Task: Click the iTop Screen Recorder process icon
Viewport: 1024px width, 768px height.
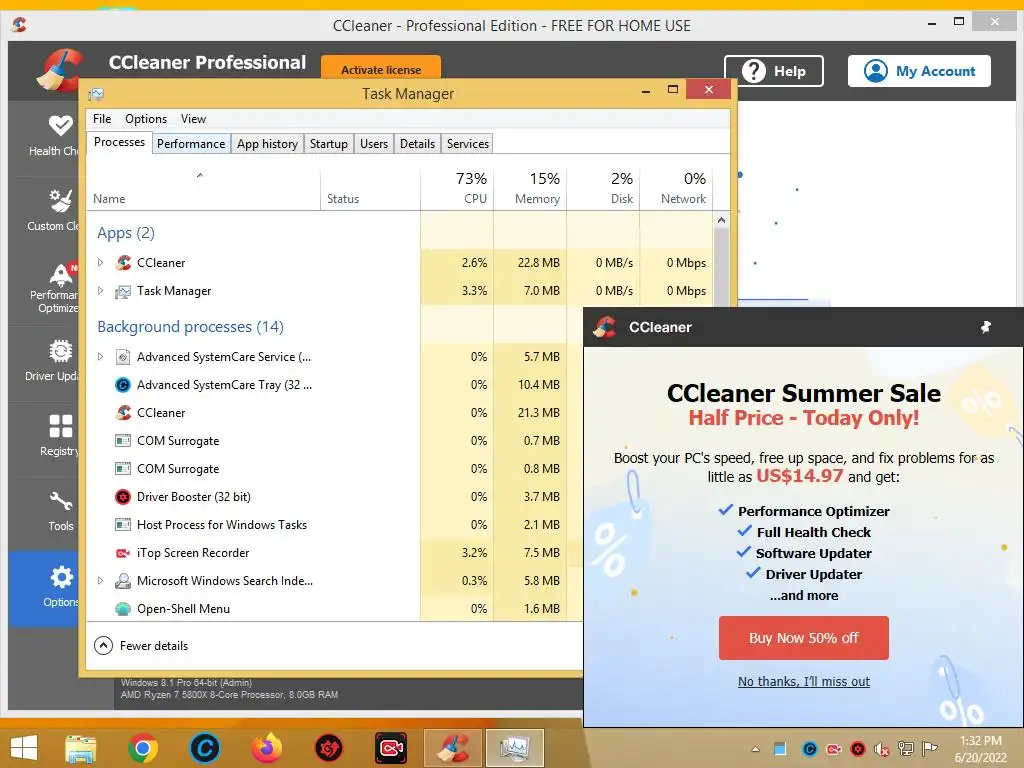Action: pyautogui.click(x=123, y=553)
